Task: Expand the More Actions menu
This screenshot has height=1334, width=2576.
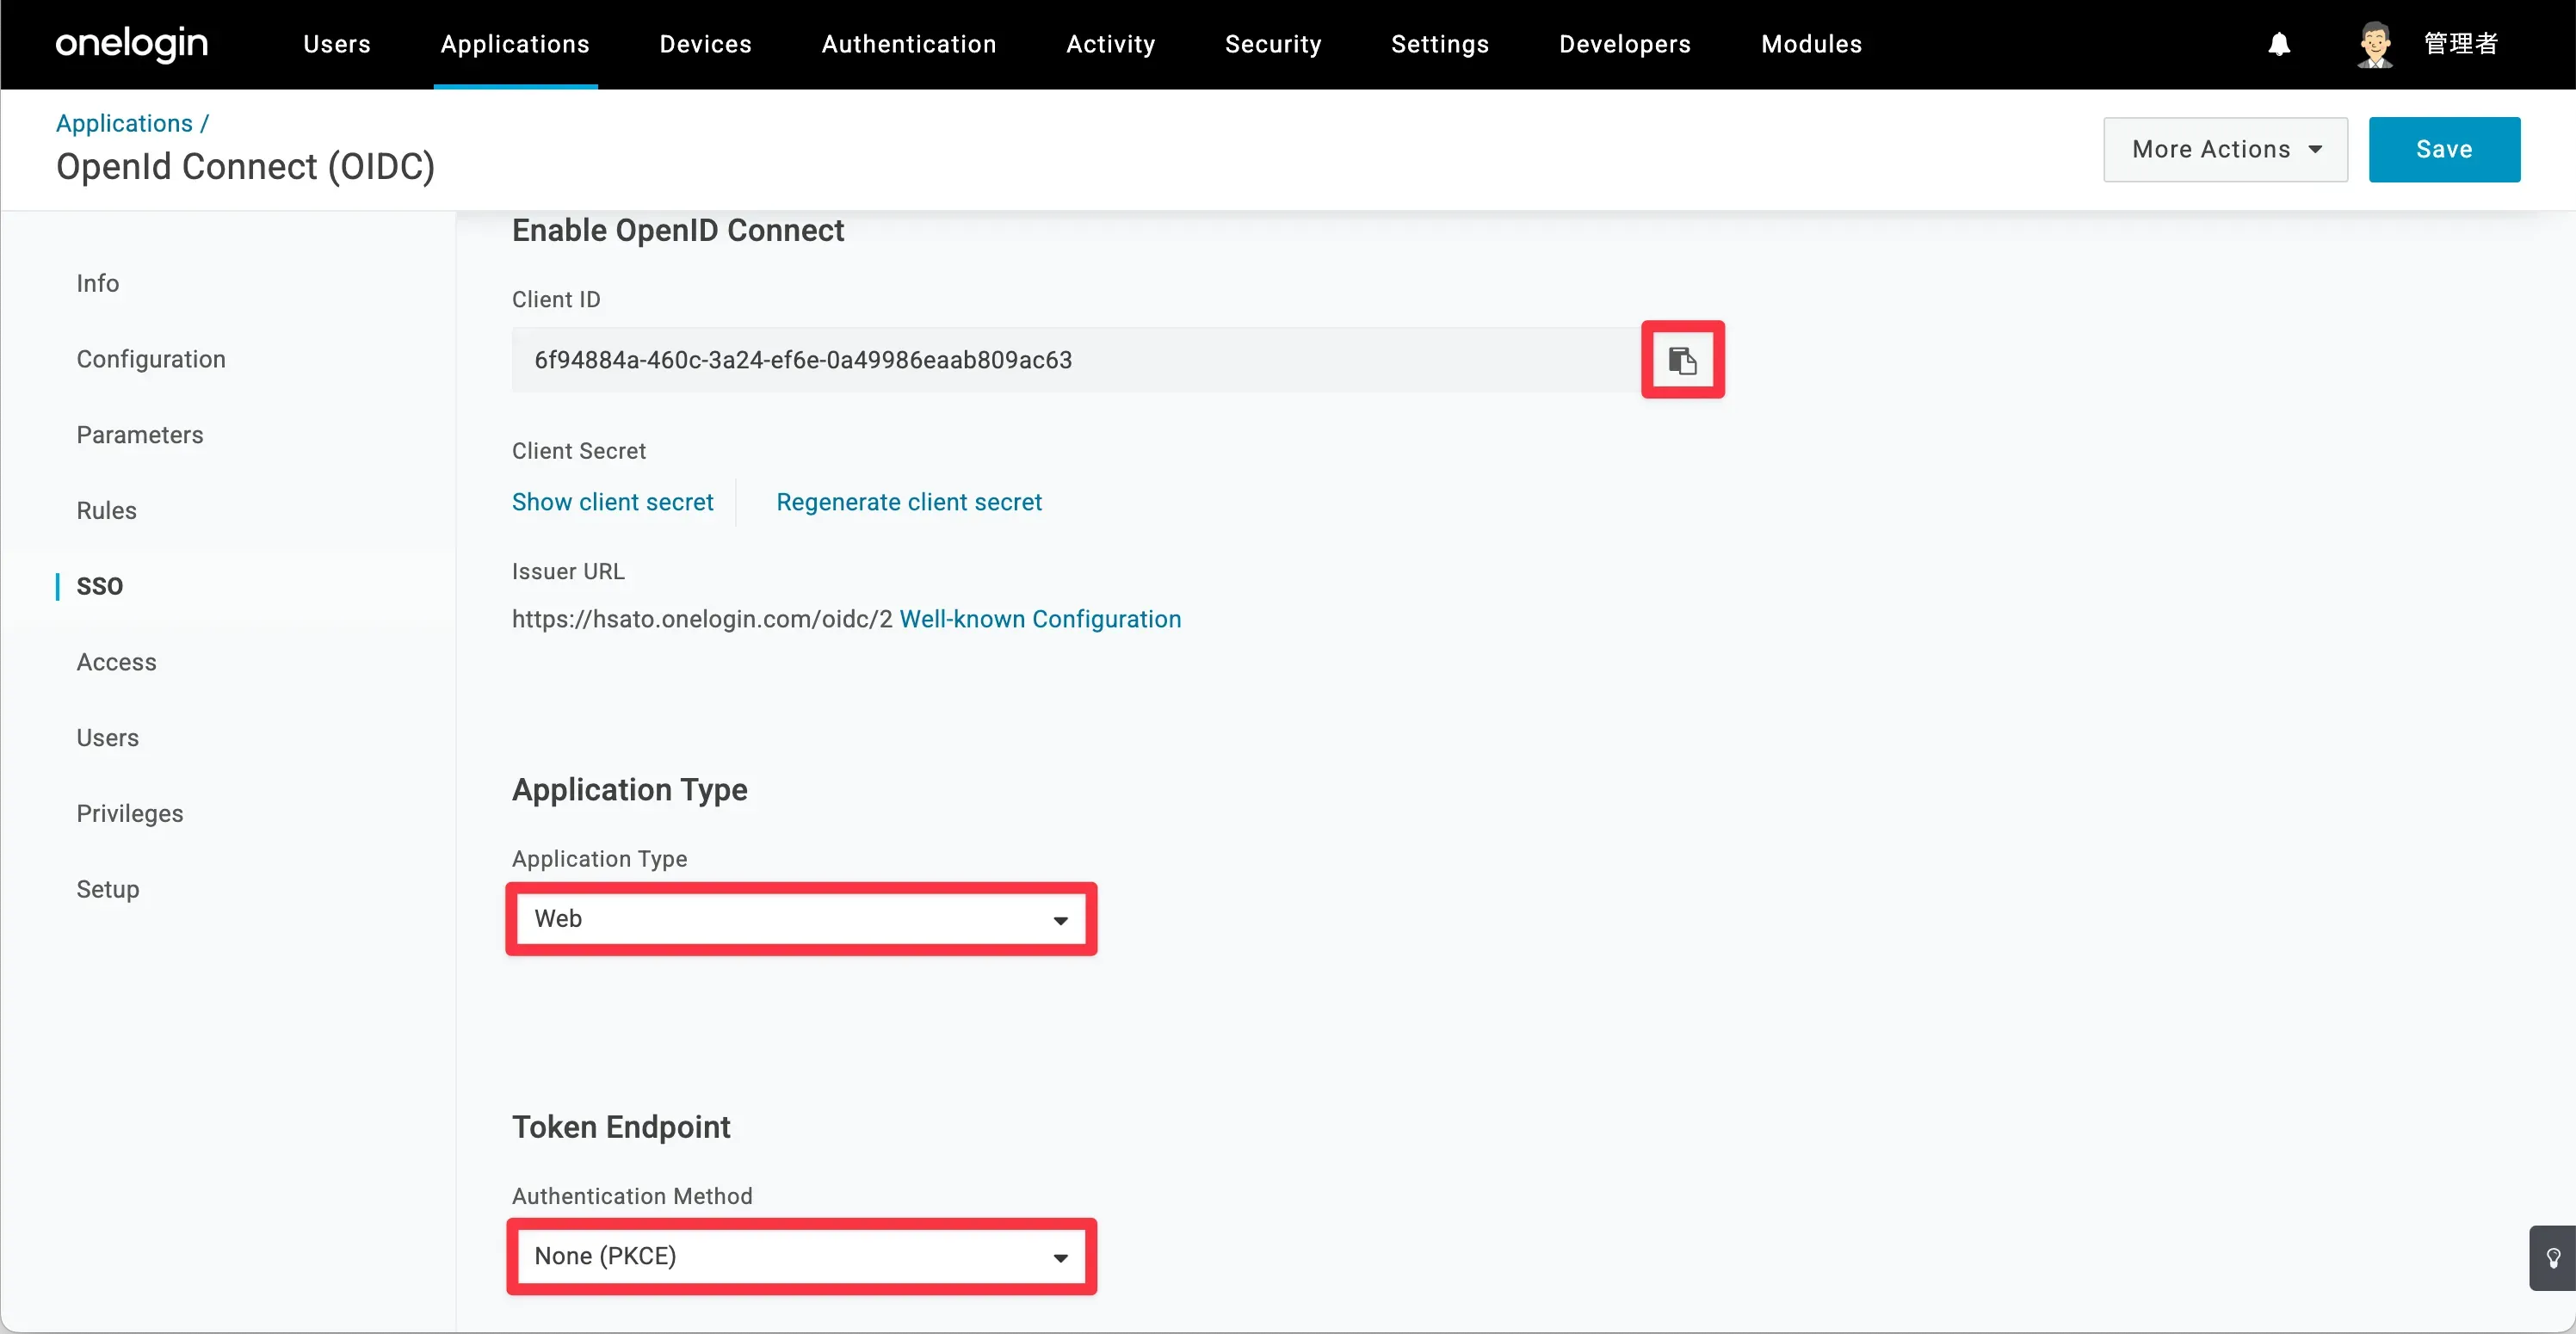Action: pos(2225,149)
